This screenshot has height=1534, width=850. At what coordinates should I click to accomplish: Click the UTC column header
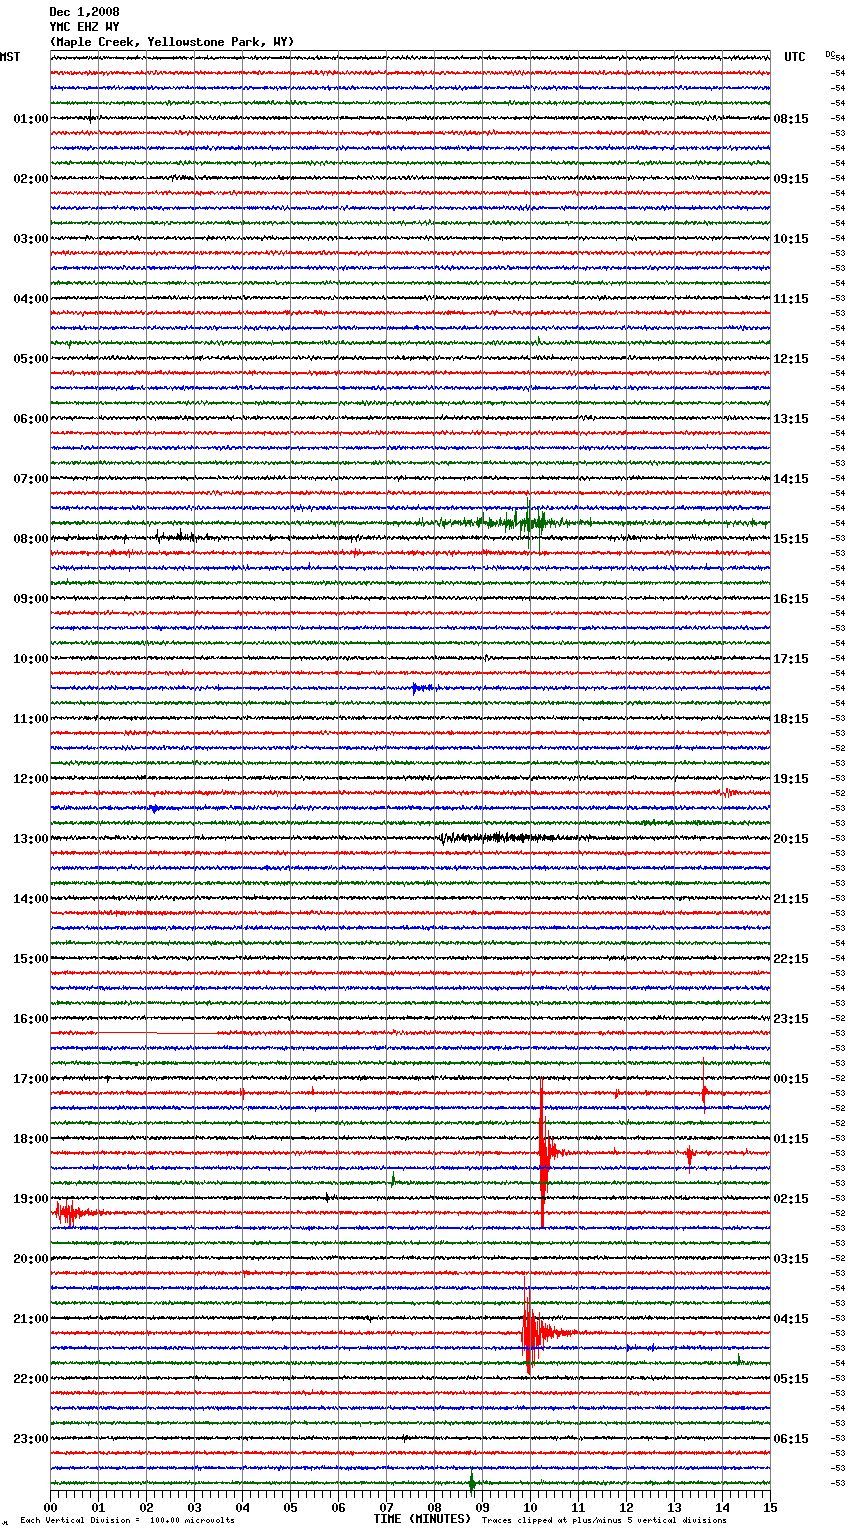click(795, 57)
